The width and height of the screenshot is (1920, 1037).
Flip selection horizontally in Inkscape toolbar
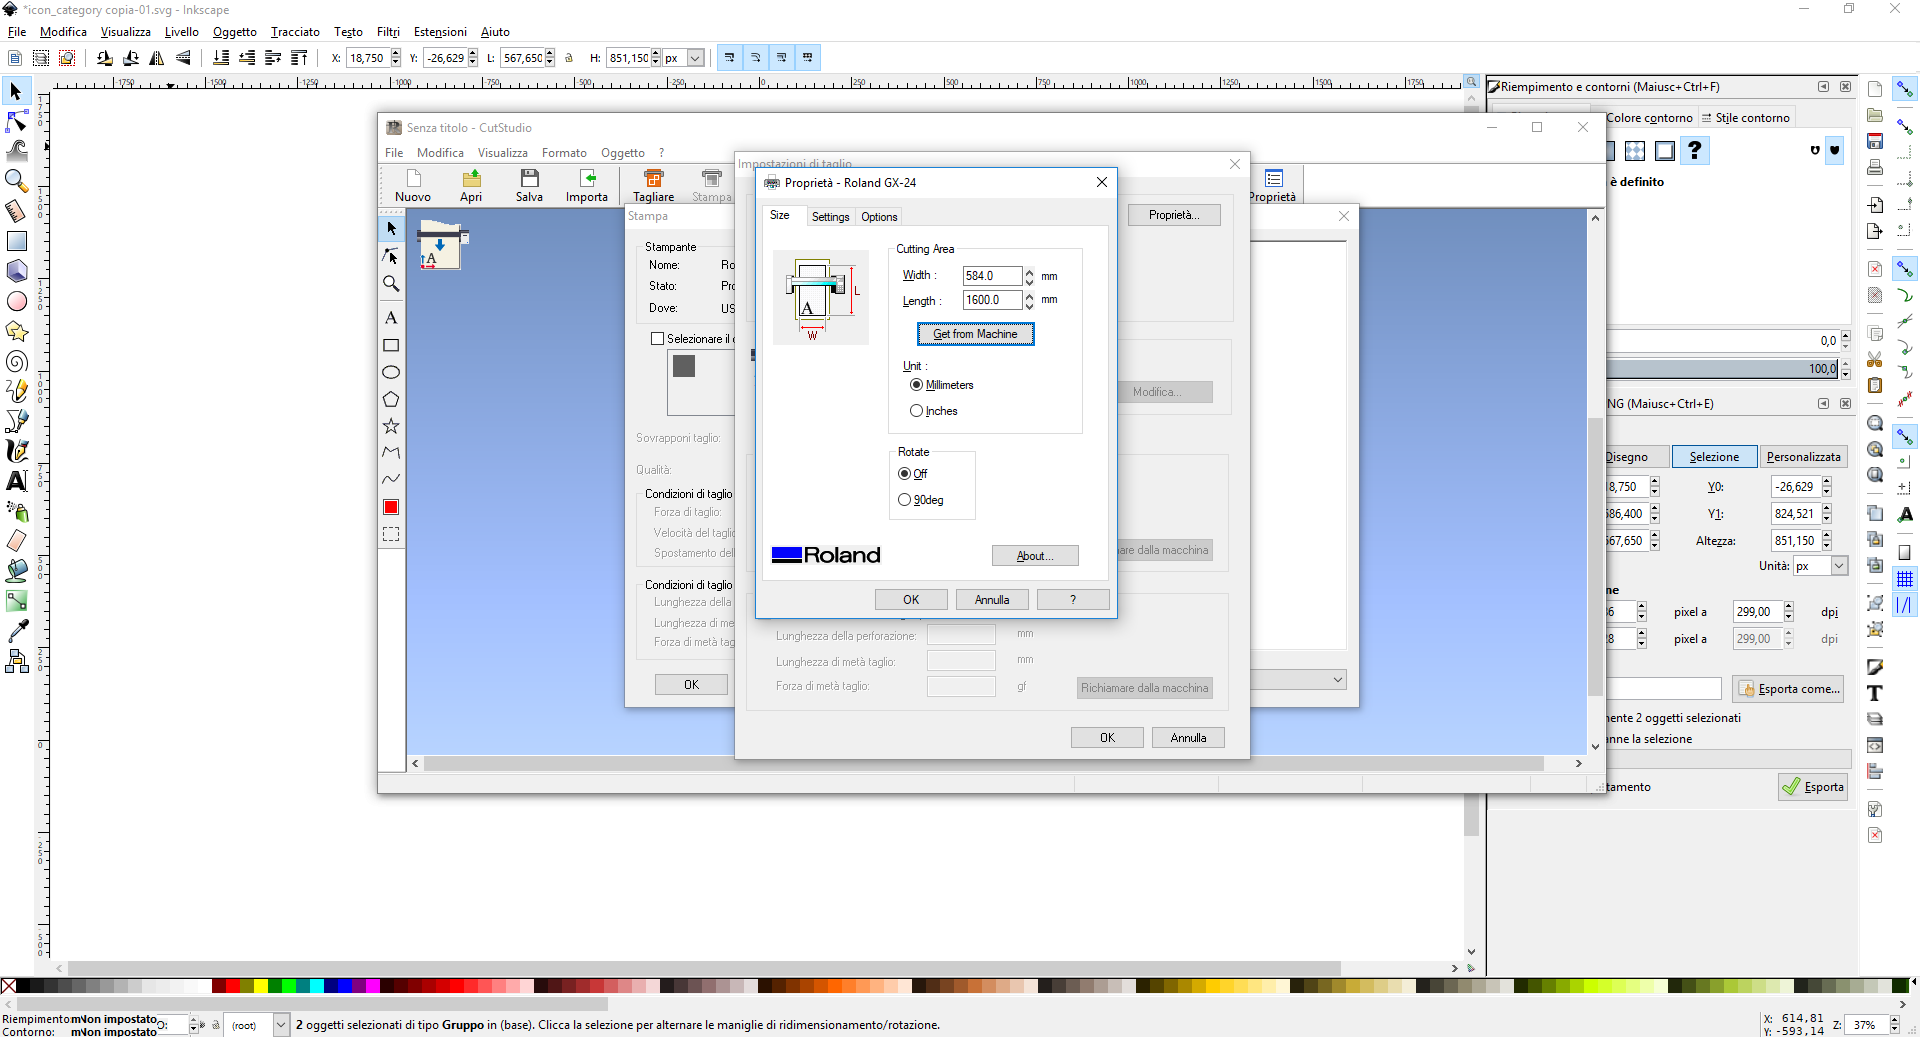[x=157, y=58]
